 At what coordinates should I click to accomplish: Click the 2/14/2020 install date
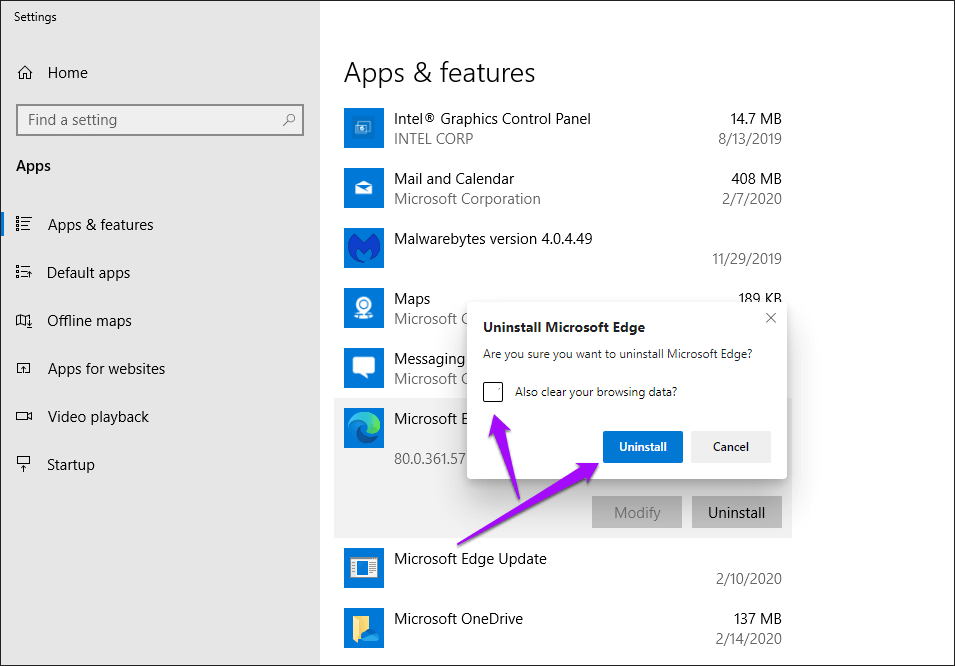[749, 639]
